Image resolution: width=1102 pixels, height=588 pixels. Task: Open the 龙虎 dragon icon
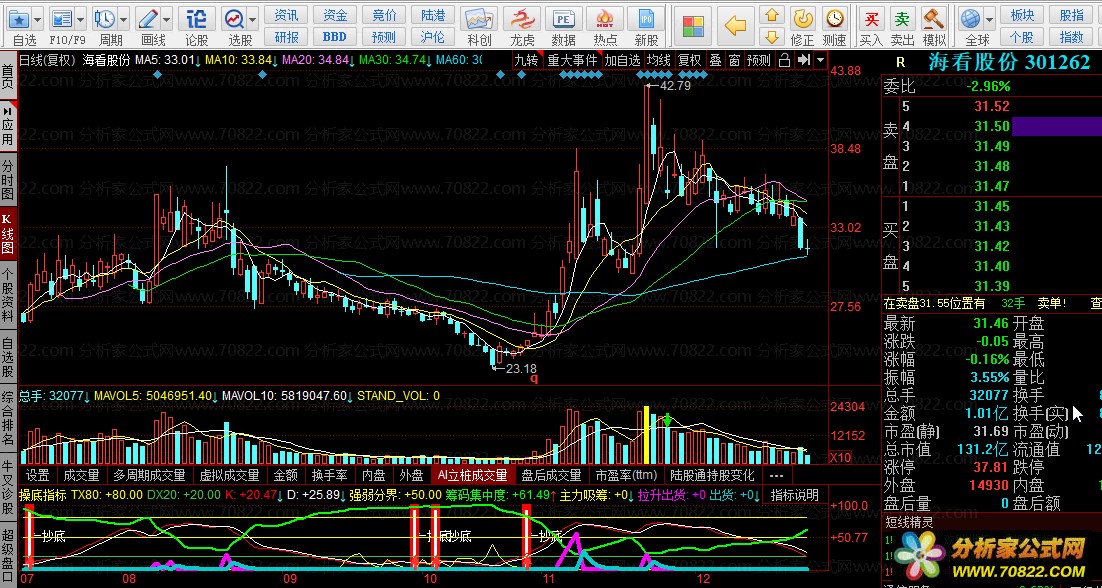click(522, 21)
